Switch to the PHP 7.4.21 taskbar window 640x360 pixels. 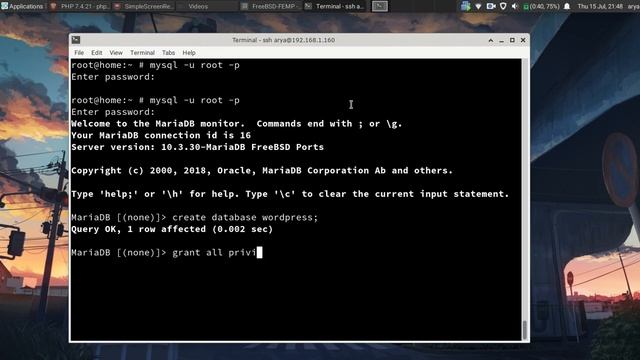pos(79,6)
